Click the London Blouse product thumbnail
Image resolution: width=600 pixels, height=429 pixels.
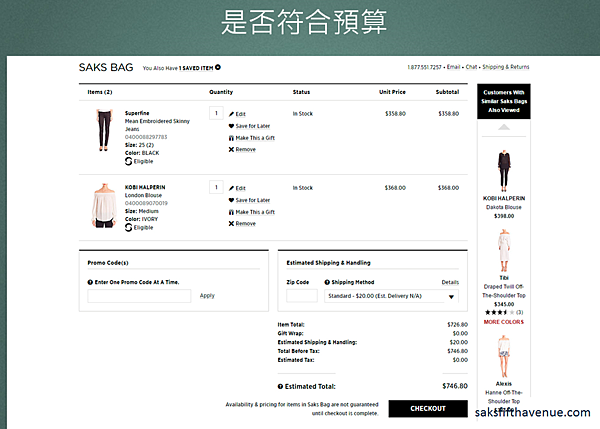pos(104,206)
